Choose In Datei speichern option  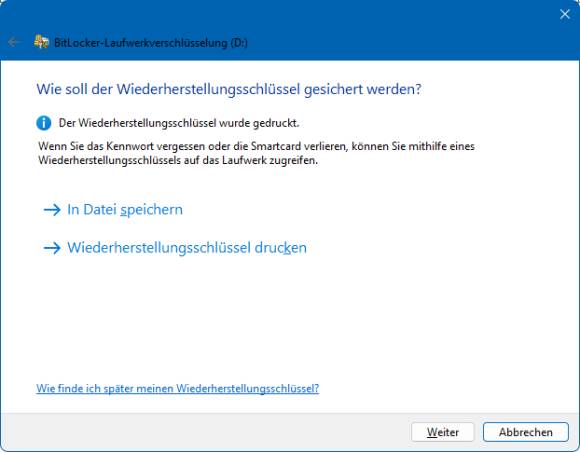click(x=125, y=209)
